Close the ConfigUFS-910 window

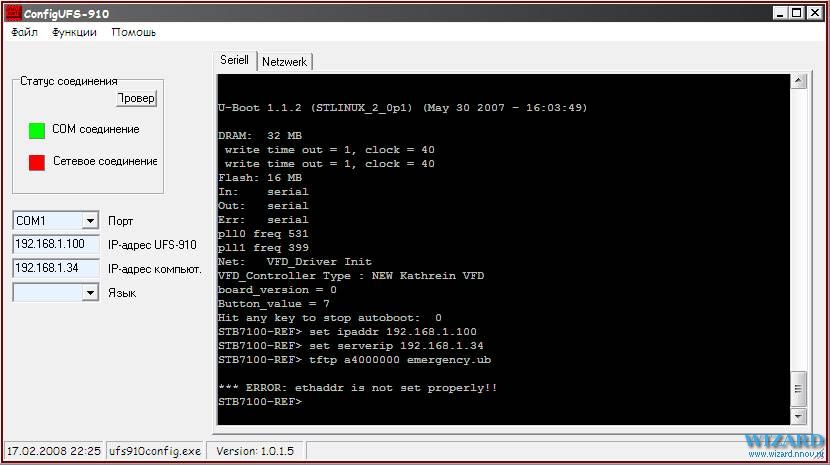pyautogui.click(x=814, y=13)
